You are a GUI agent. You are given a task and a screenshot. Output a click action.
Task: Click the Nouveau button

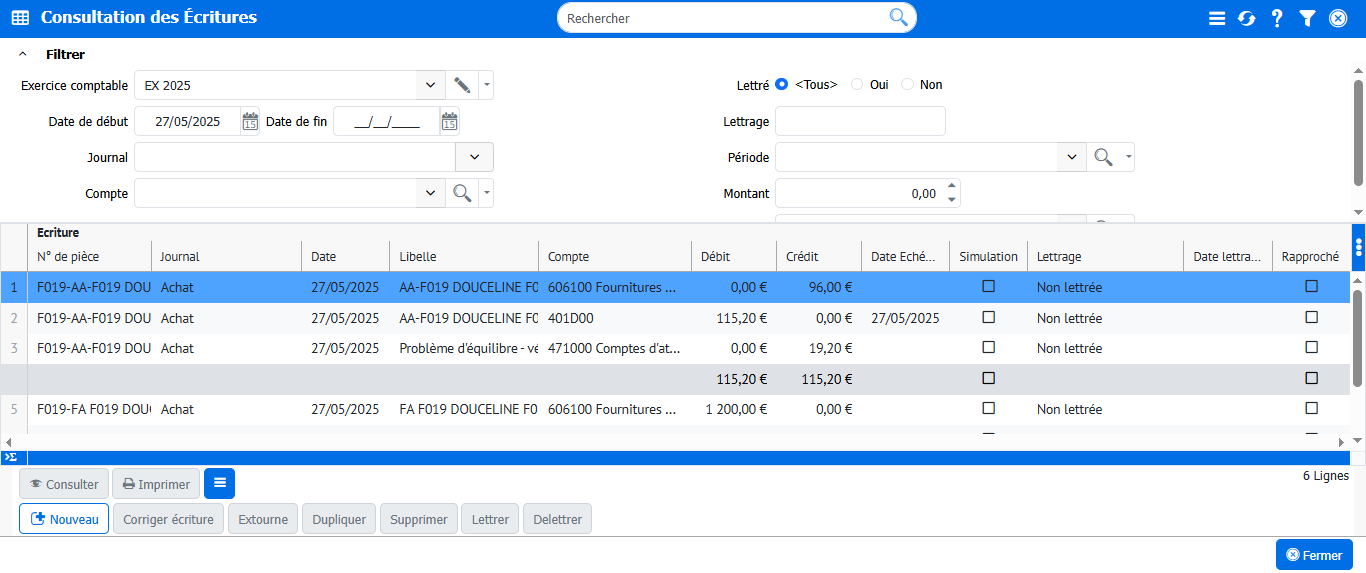point(64,519)
